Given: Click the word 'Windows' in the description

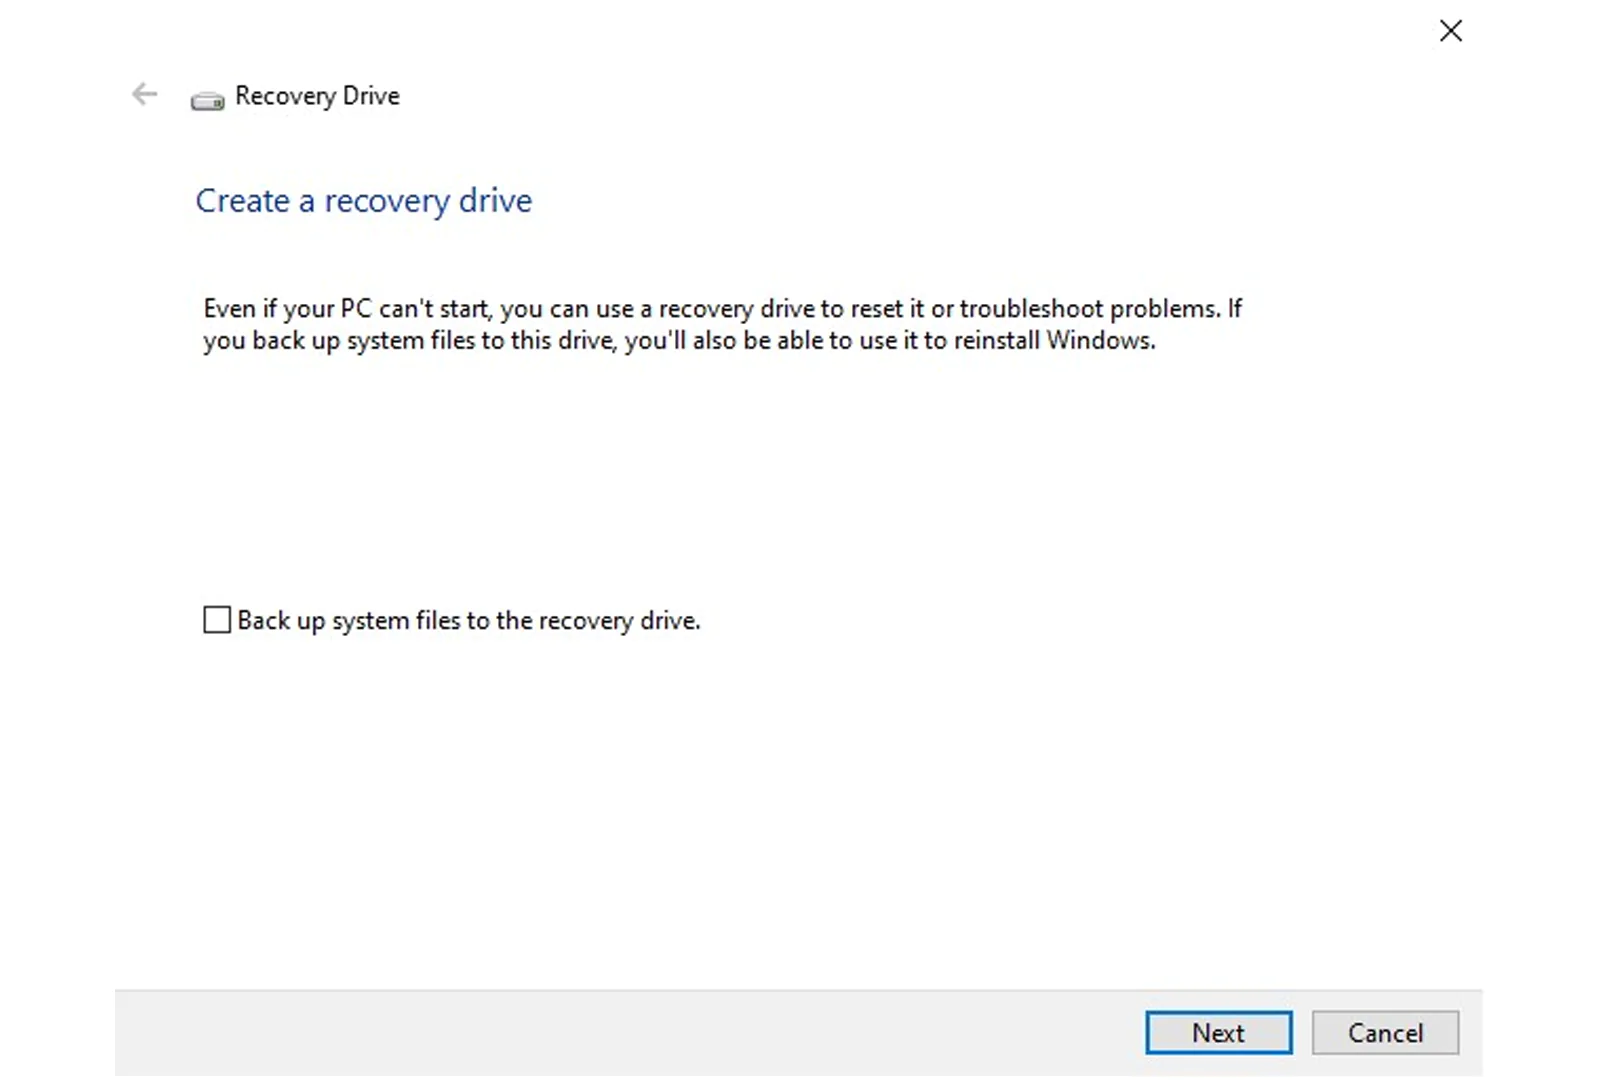Looking at the screenshot, I should click(x=1100, y=340).
